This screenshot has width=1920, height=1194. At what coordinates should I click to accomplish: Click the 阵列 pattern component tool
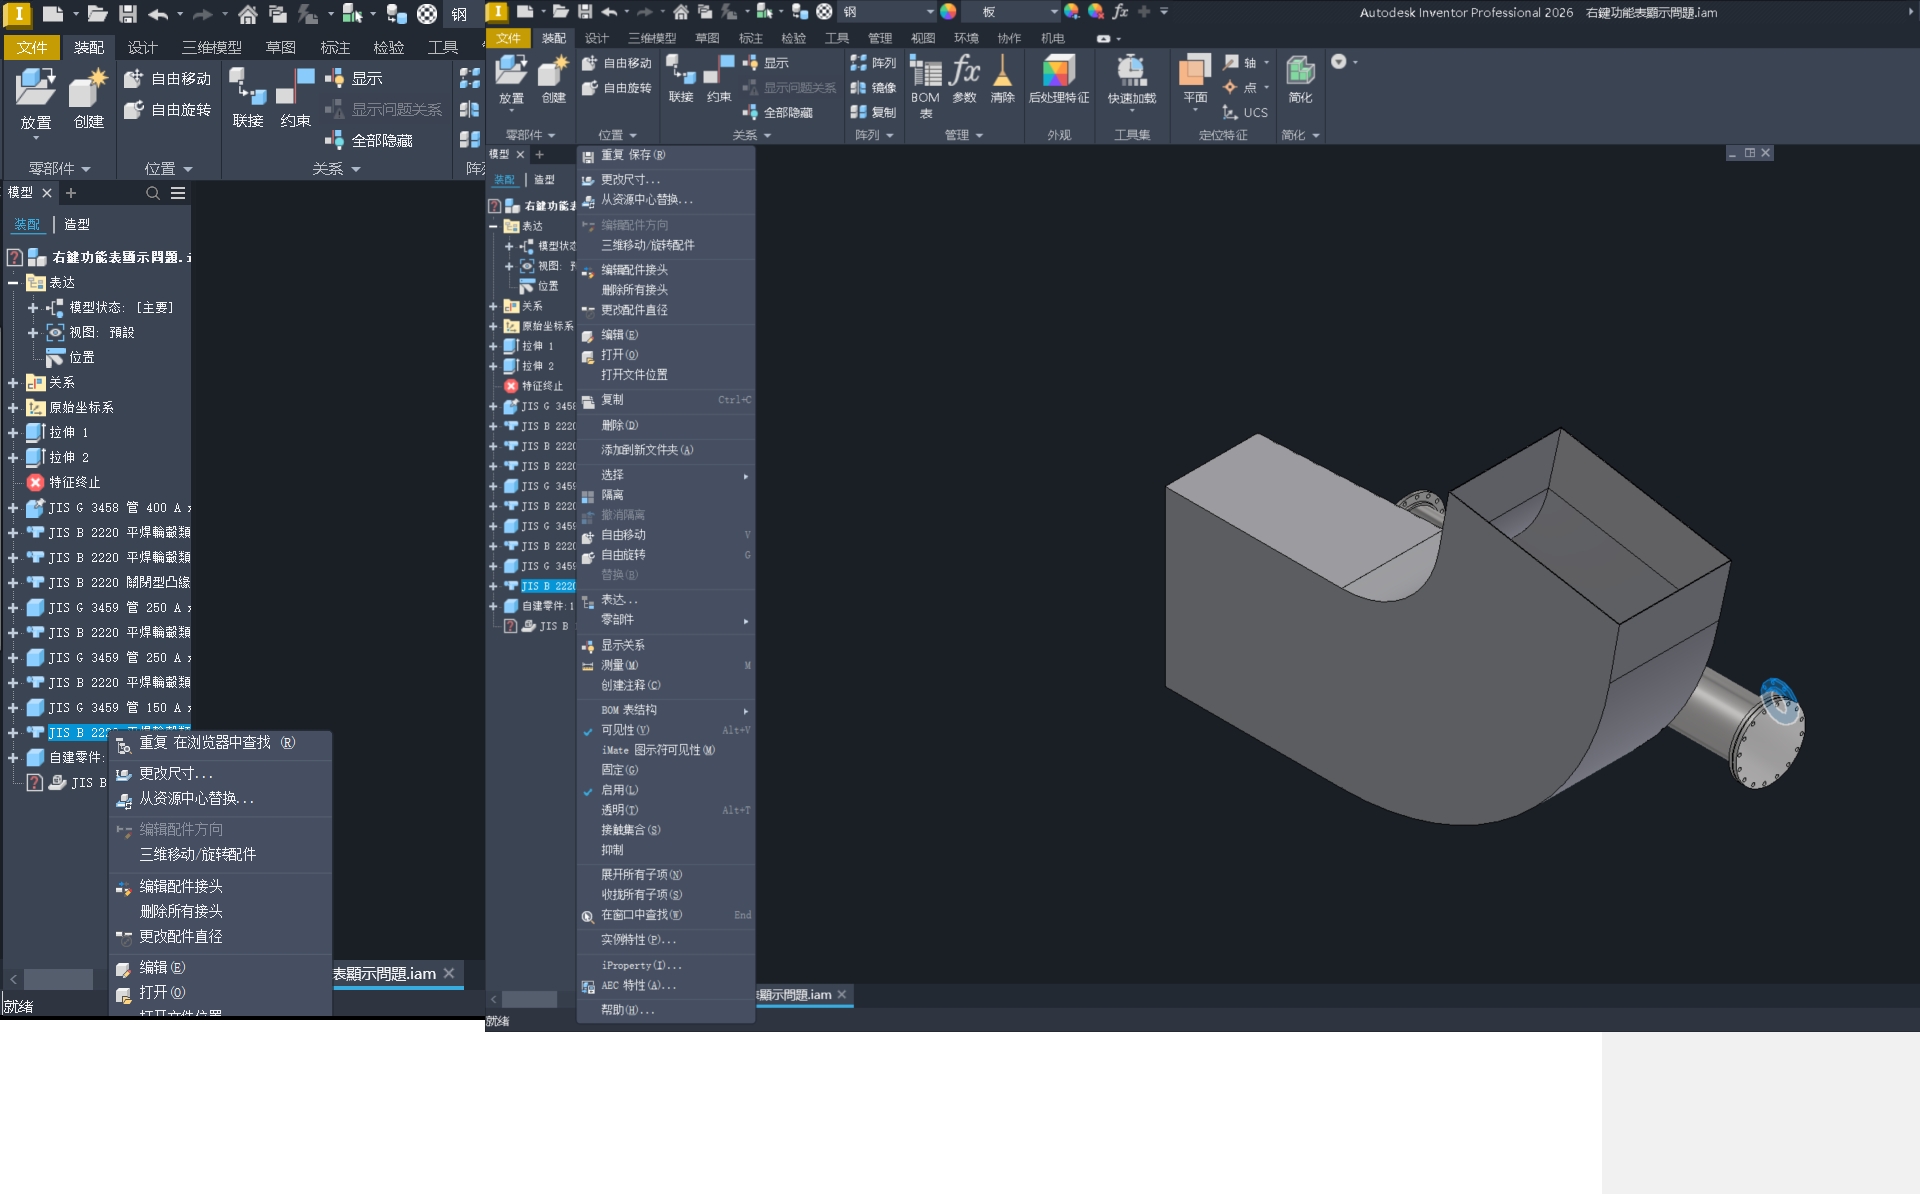click(x=873, y=62)
